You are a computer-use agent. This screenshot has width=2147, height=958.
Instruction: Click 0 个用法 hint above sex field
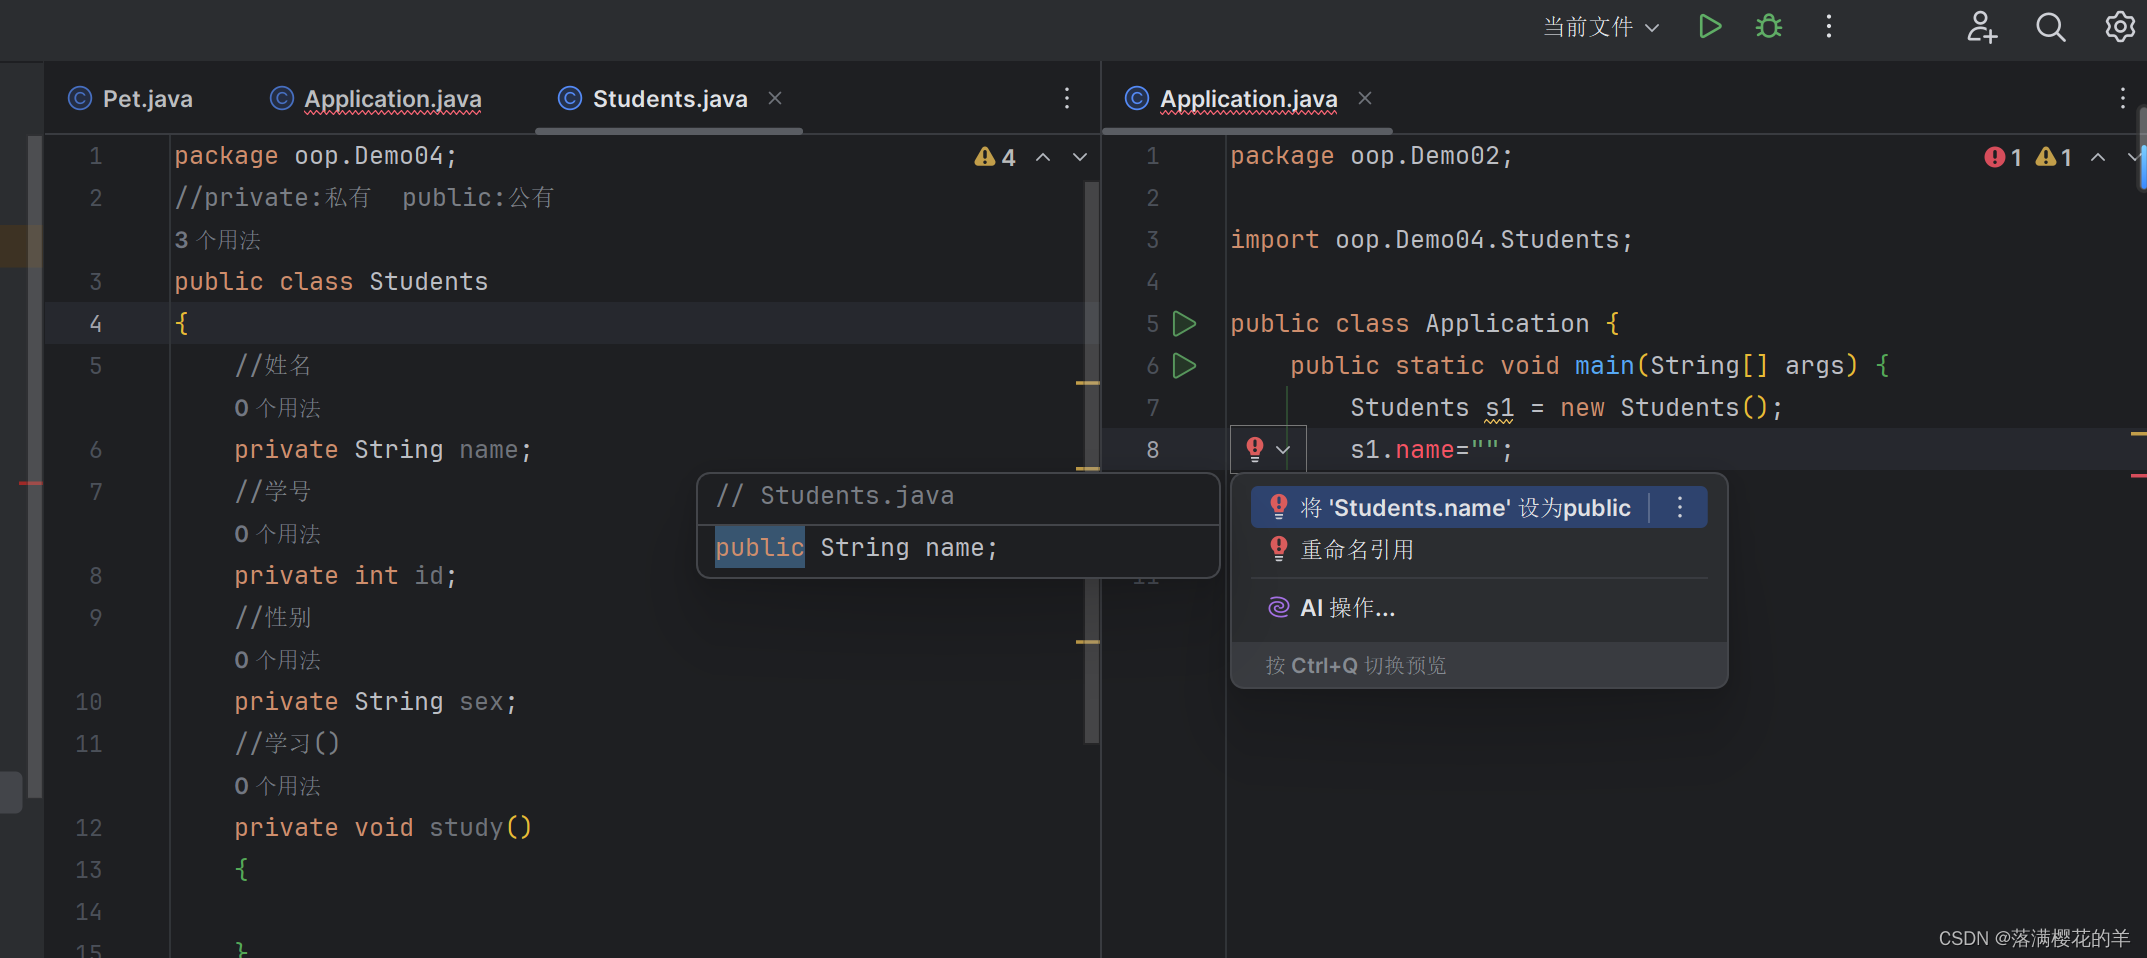tap(277, 660)
